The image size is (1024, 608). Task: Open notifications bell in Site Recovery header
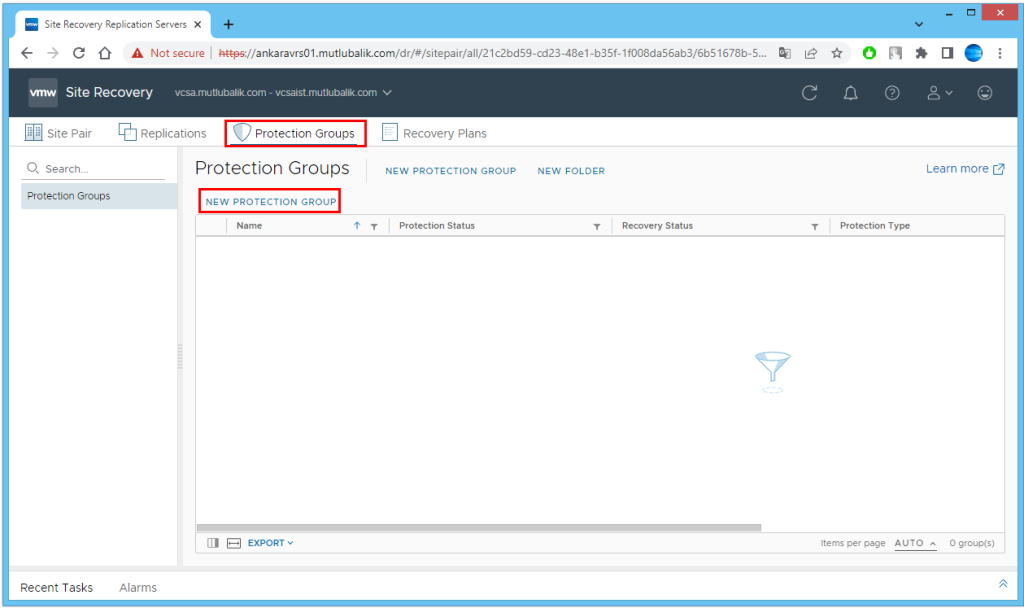tap(850, 93)
